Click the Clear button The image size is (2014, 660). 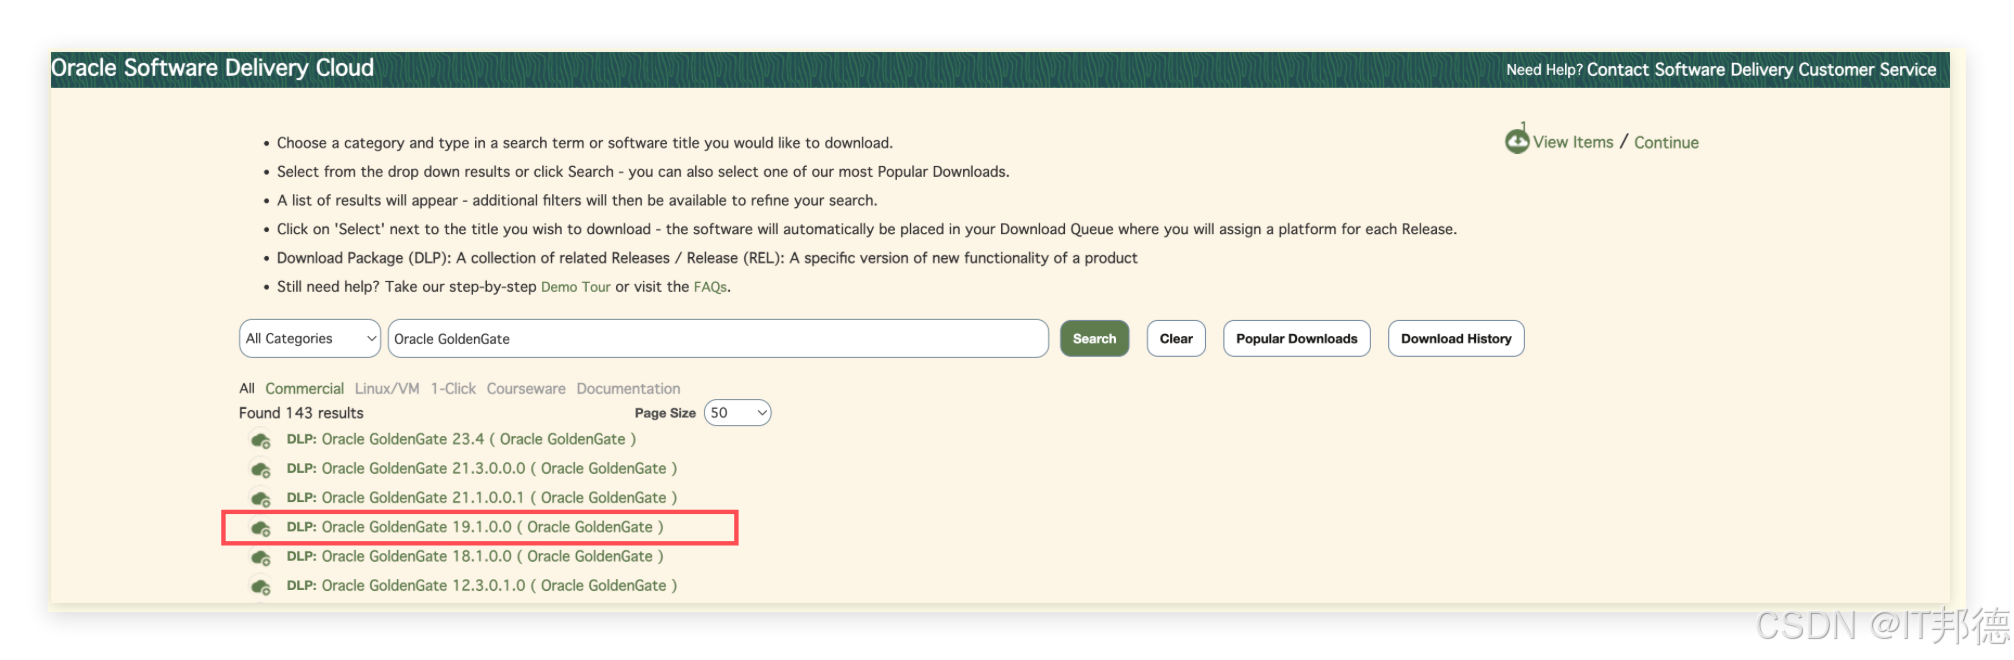[x=1176, y=338]
